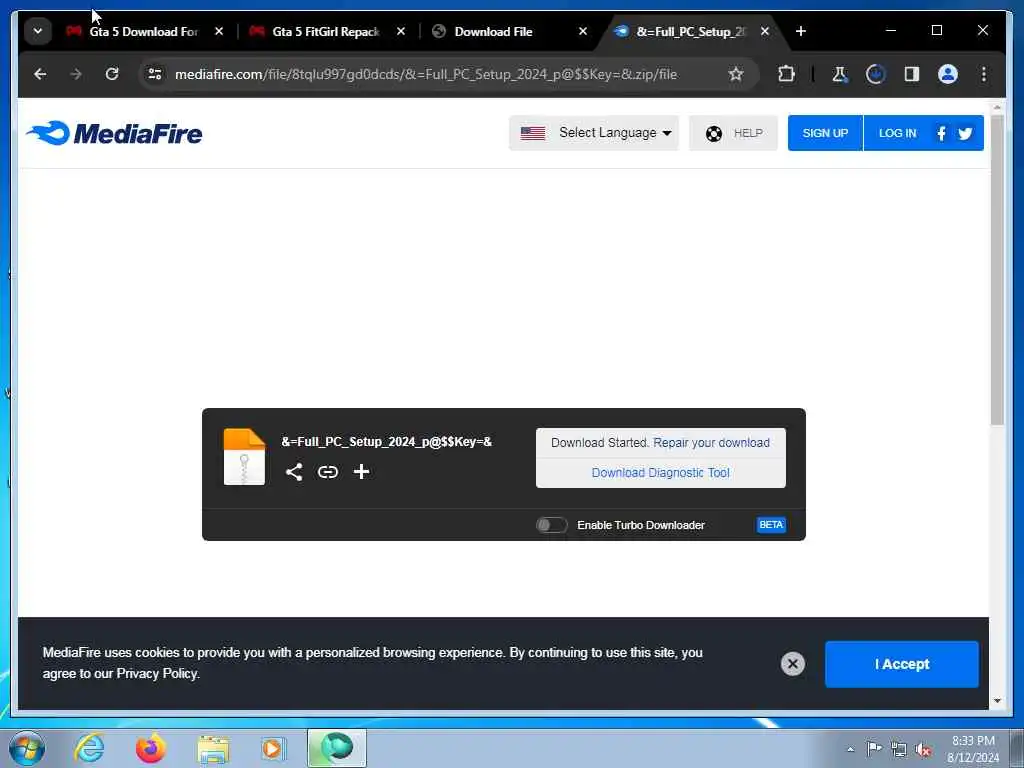
Task: Close the &=Full_PC_Setup tab
Action: coord(765,31)
